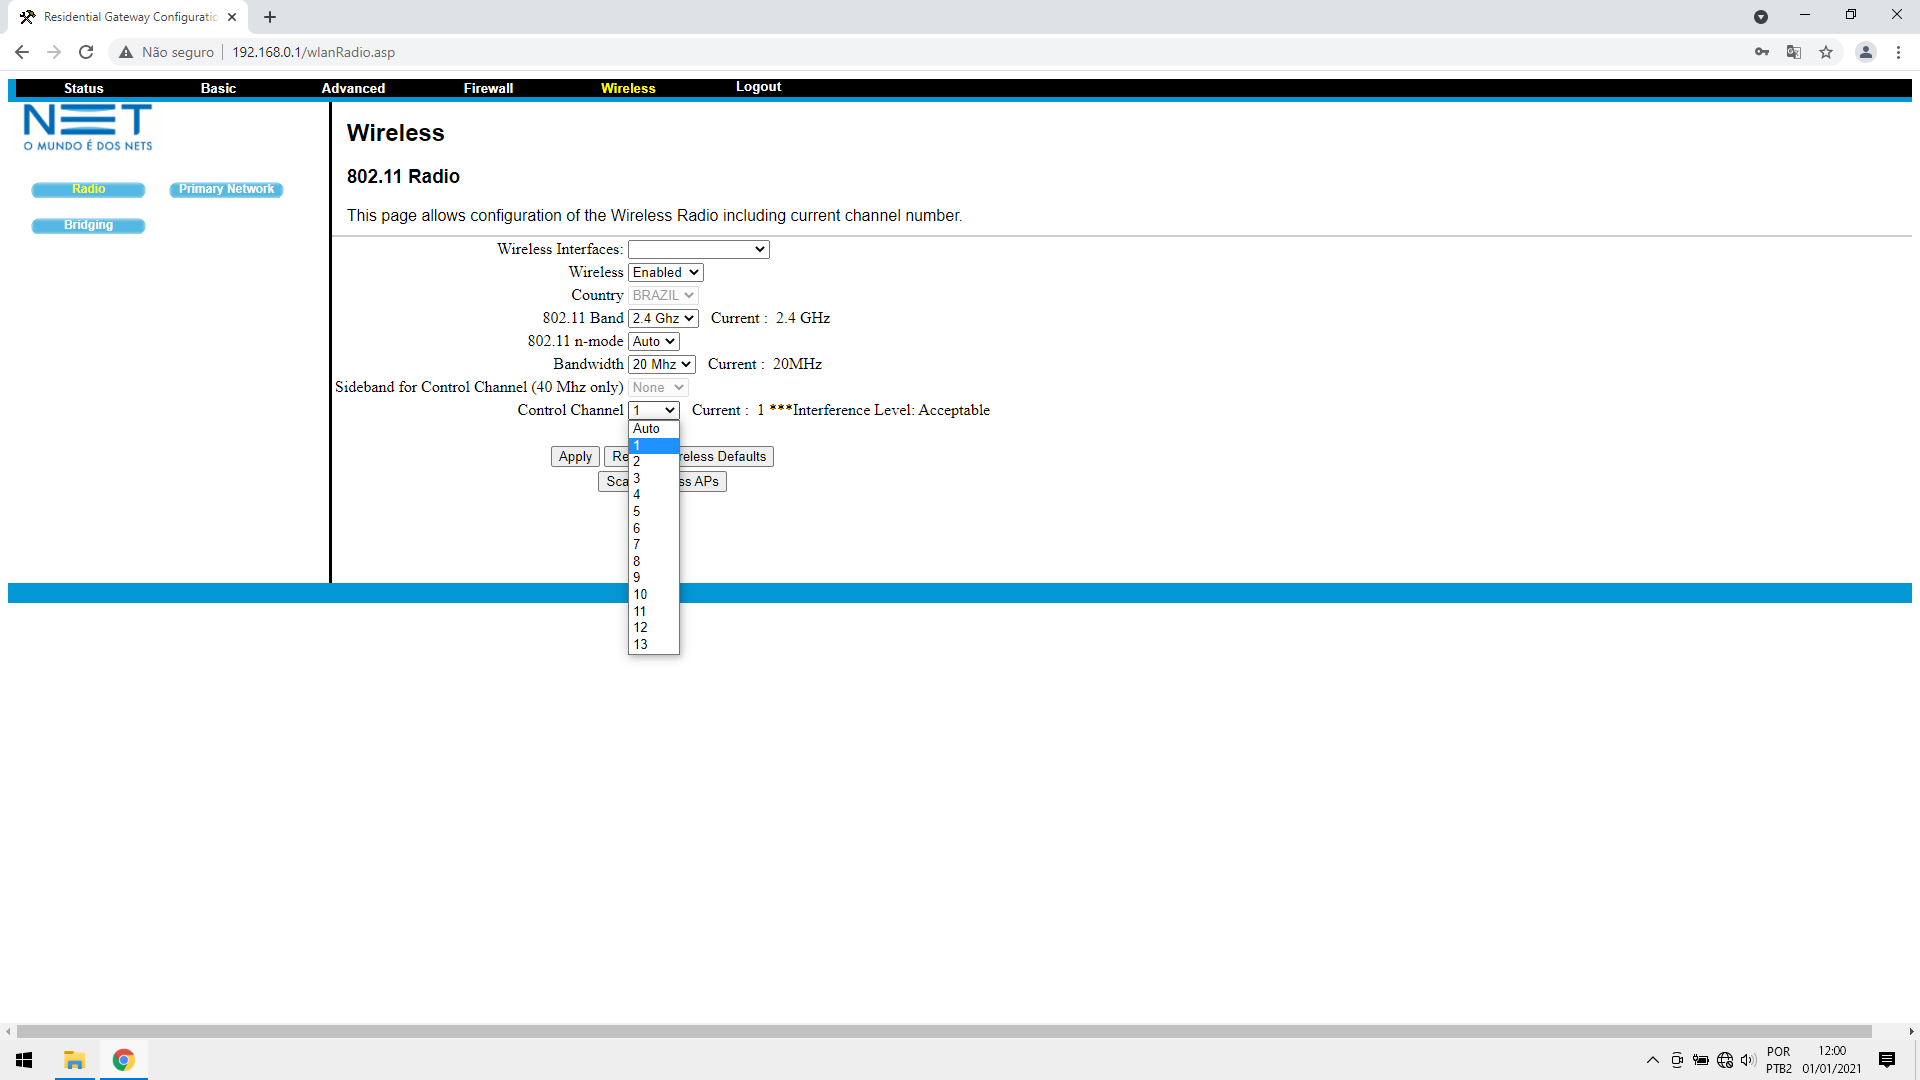The width and height of the screenshot is (1920, 1080).
Task: Pick channel 4 in list
Action: (654, 494)
